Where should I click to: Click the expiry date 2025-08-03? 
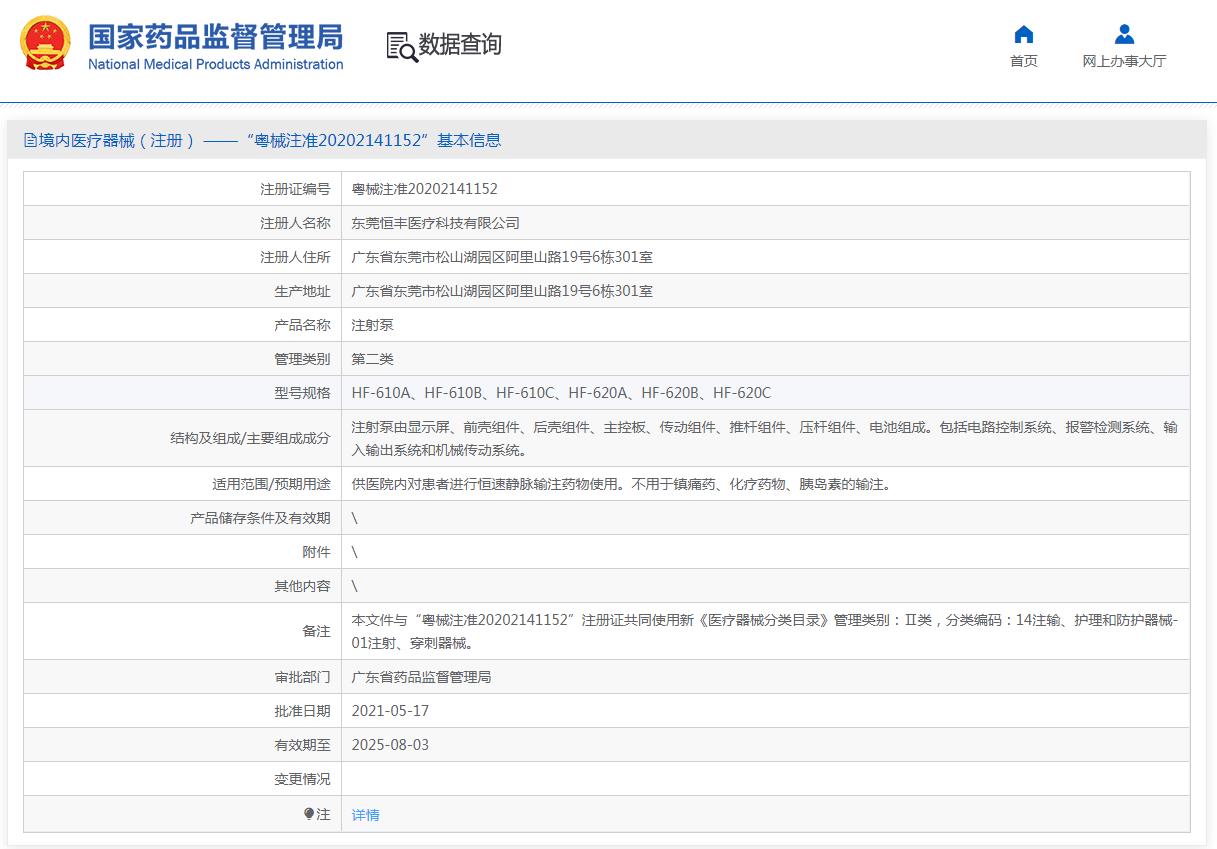pyautogui.click(x=390, y=745)
